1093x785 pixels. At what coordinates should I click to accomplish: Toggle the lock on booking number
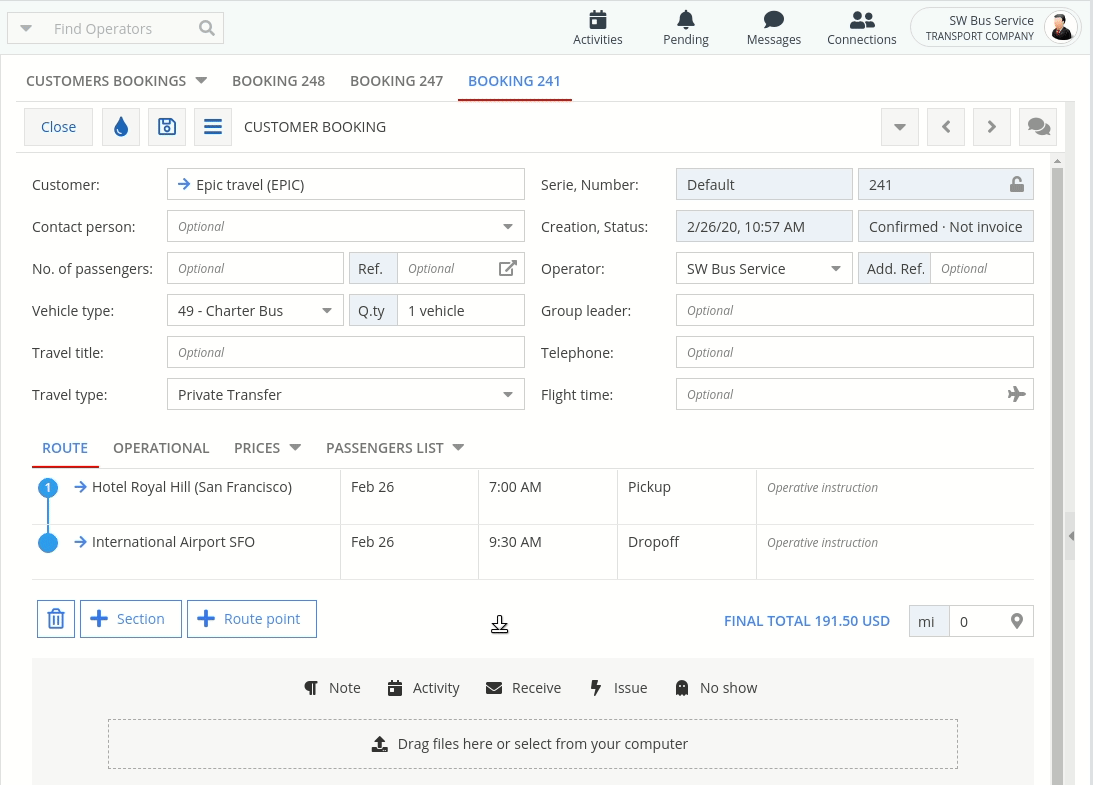[1016, 185]
